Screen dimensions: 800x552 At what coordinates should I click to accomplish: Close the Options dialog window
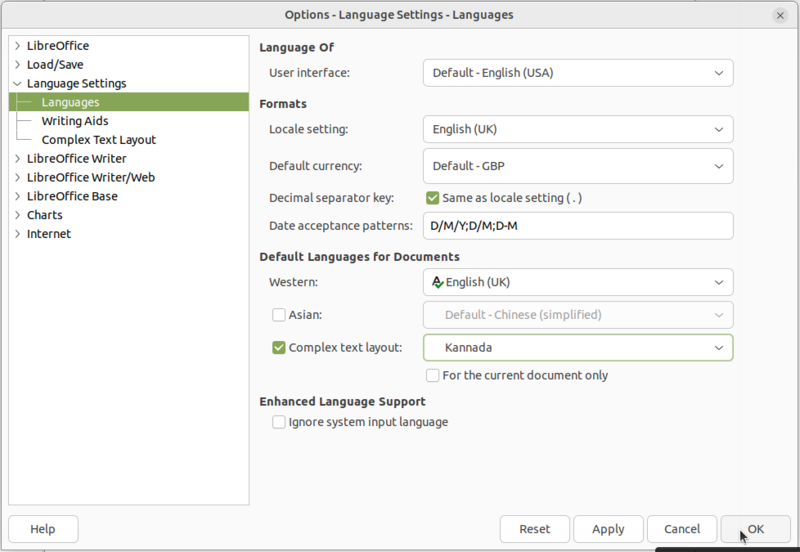[x=780, y=15]
